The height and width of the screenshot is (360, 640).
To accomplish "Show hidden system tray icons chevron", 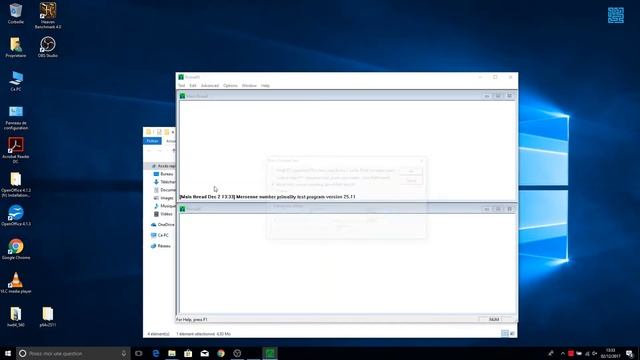I will point(562,353).
